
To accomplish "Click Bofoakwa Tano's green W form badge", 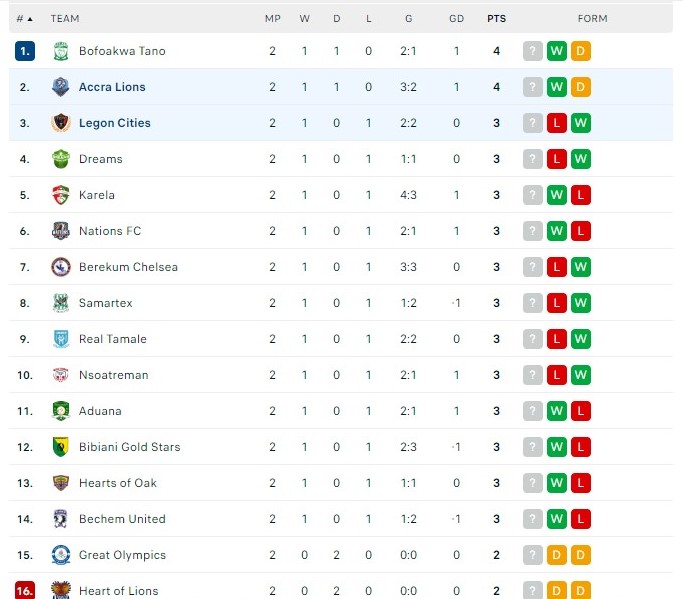I will (x=557, y=51).
